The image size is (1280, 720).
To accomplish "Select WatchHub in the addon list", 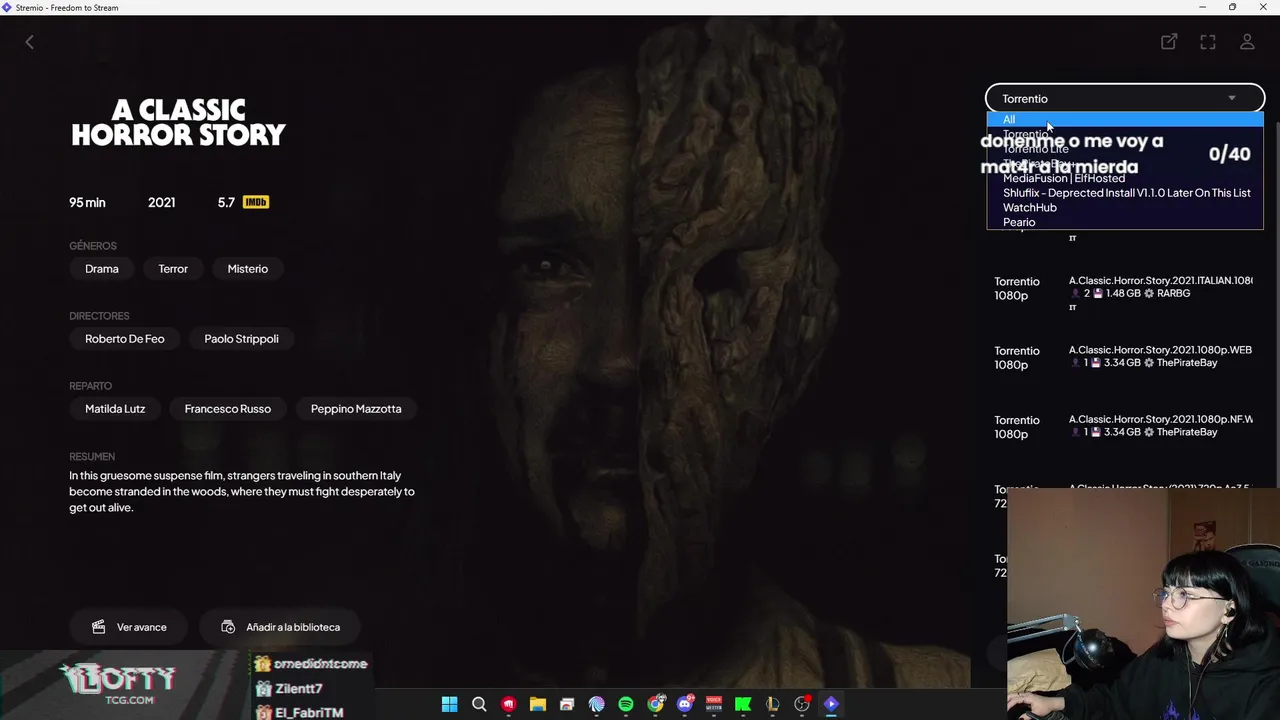I will click(1125, 208).
